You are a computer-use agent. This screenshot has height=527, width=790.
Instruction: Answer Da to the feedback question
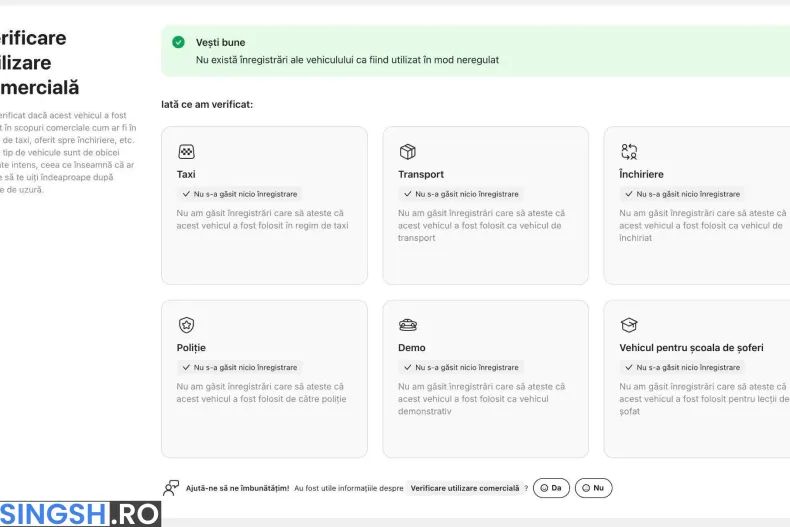pyautogui.click(x=551, y=488)
